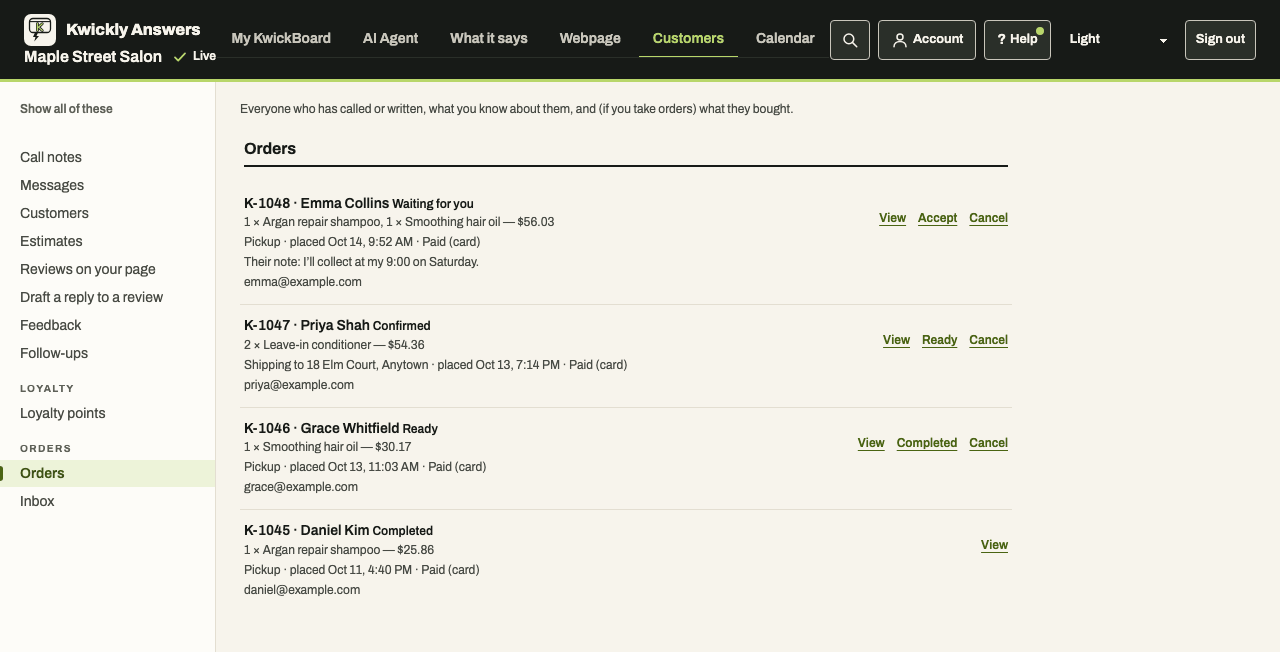Click the K-1048 · Emma Collins heading
The image size is (1280, 652).
tap(316, 203)
